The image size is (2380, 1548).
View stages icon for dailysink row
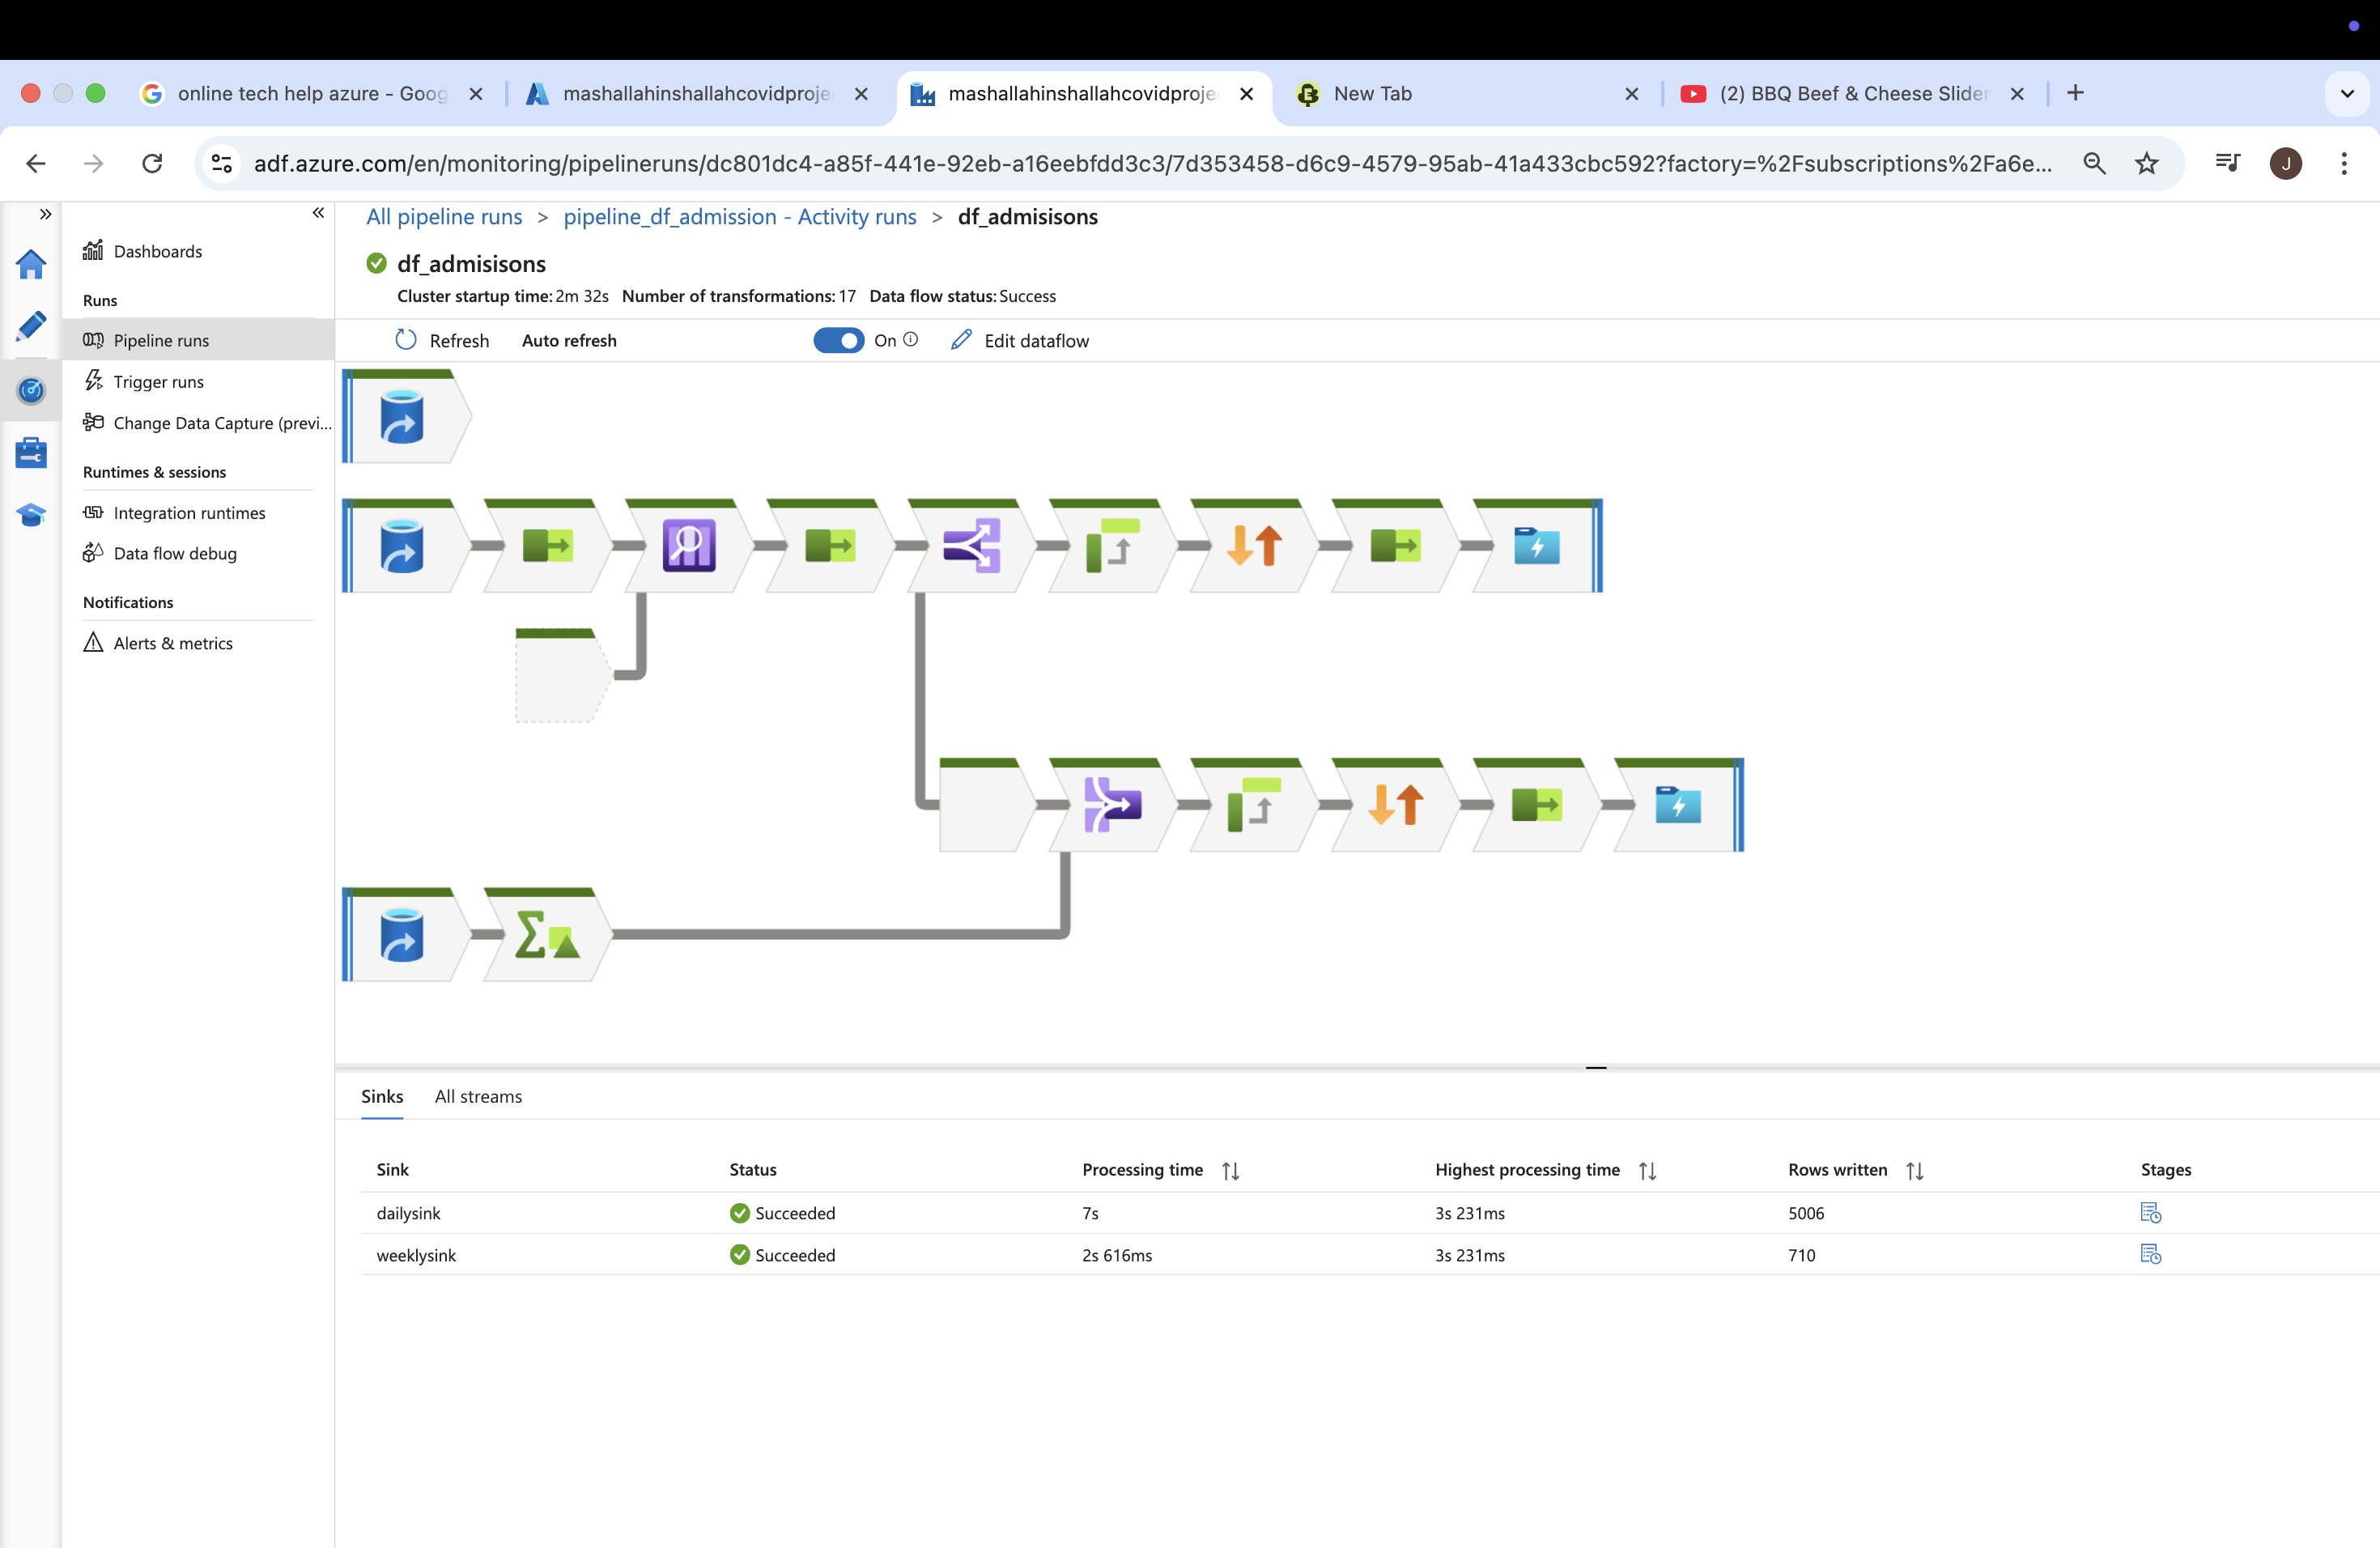coord(2150,1213)
